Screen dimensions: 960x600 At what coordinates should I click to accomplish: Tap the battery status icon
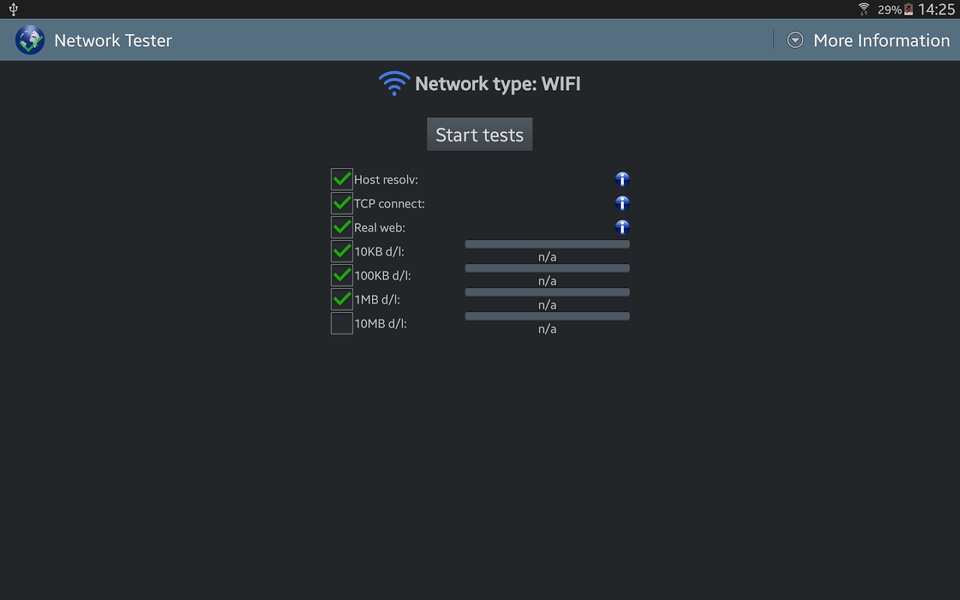point(909,9)
